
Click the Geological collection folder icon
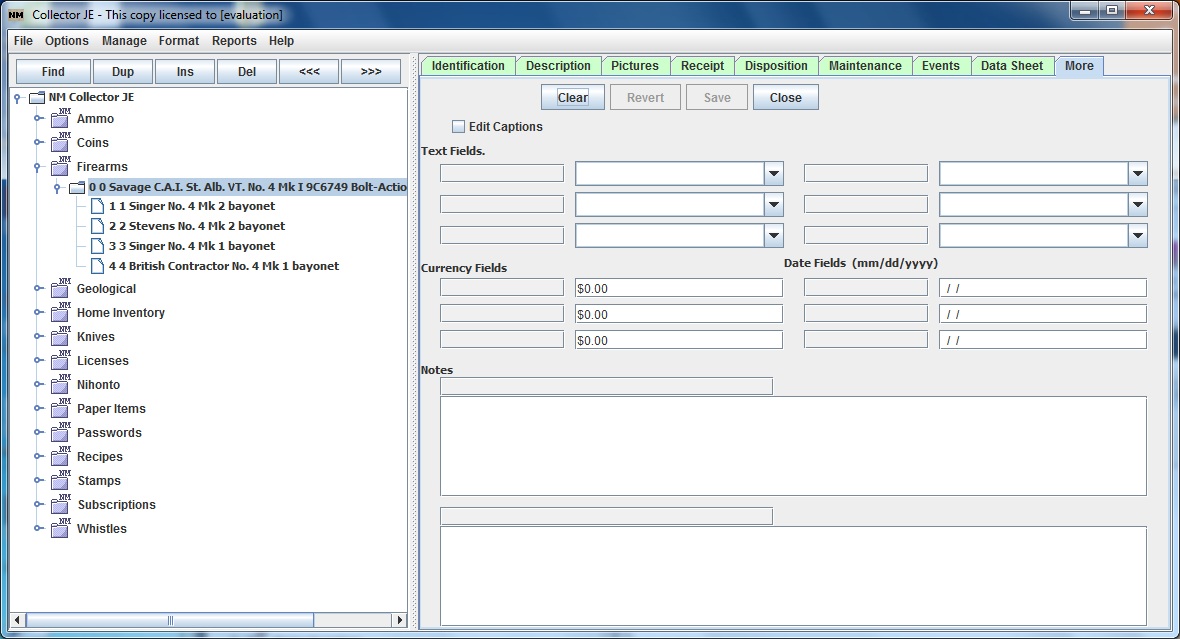(60, 289)
